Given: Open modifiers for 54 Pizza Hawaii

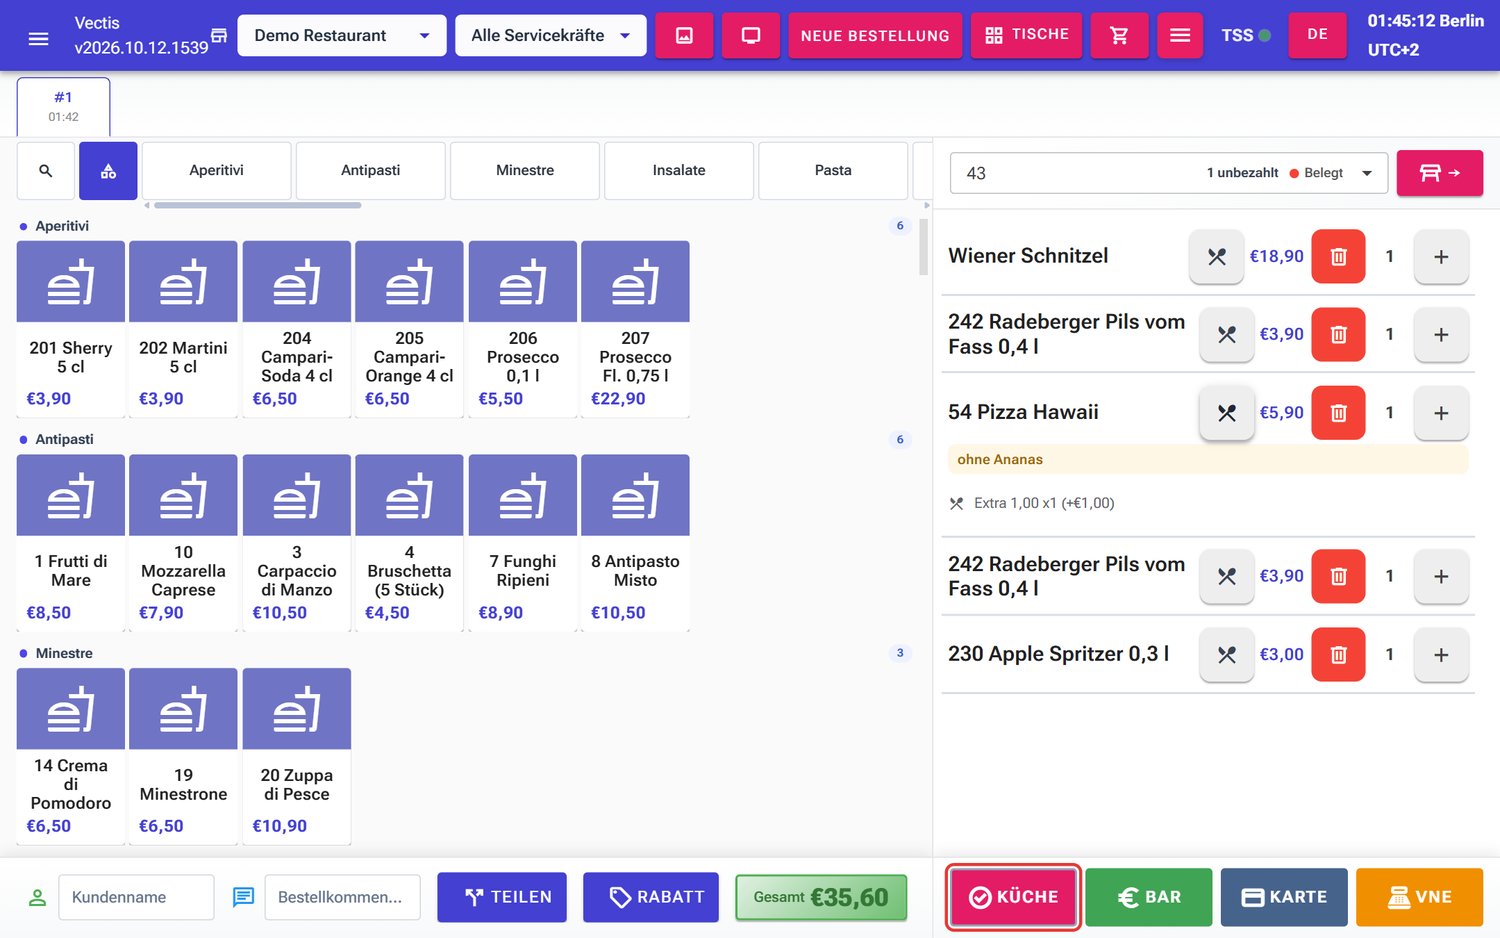Looking at the screenshot, I should [1227, 413].
